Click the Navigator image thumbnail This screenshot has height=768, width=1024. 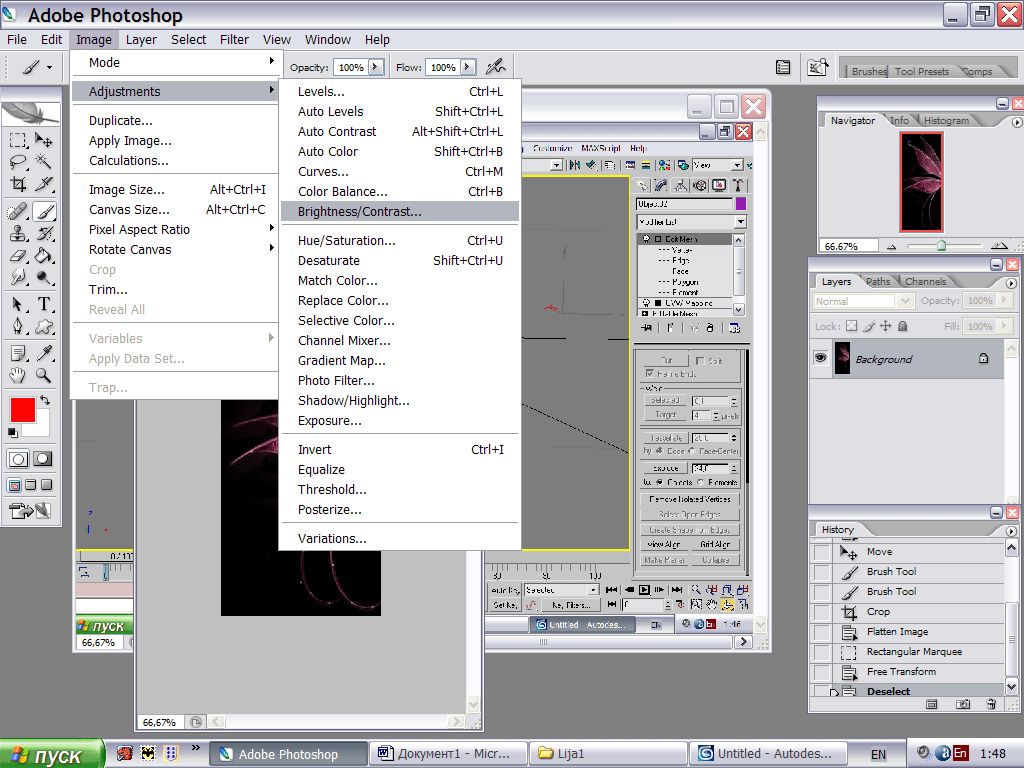(x=921, y=182)
